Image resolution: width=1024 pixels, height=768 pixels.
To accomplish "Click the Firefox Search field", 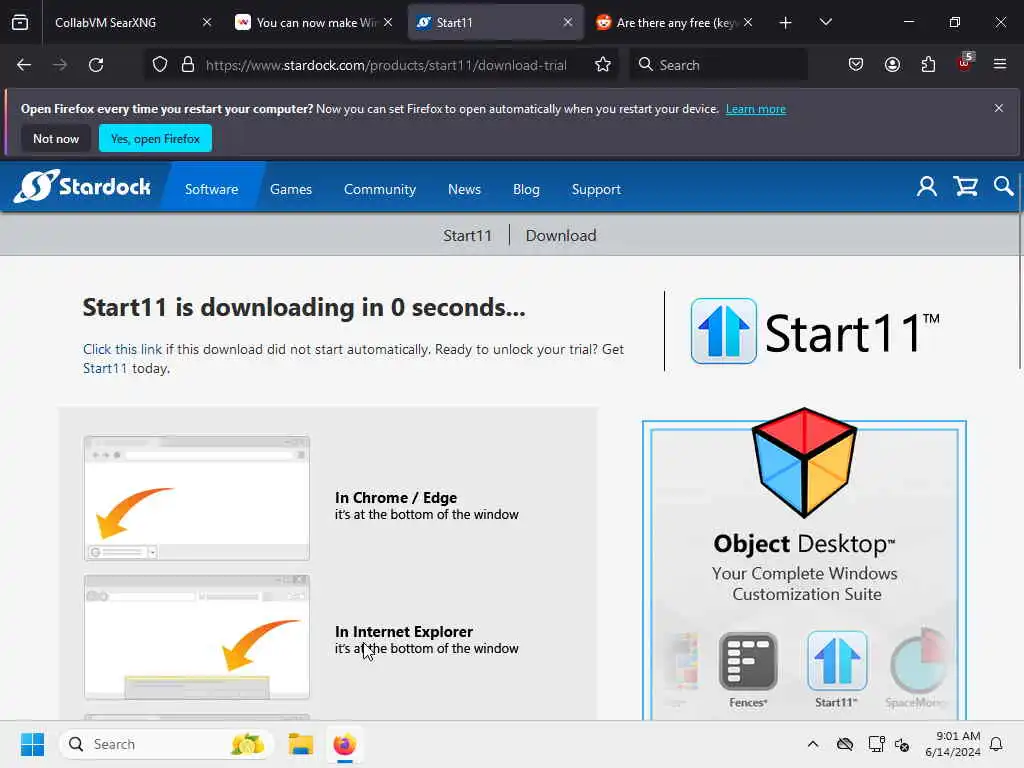I will [x=718, y=65].
